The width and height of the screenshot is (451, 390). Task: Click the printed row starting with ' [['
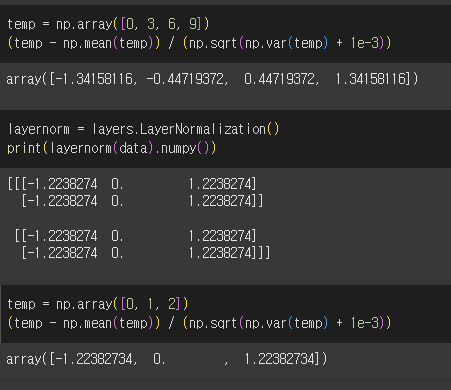(x=135, y=236)
